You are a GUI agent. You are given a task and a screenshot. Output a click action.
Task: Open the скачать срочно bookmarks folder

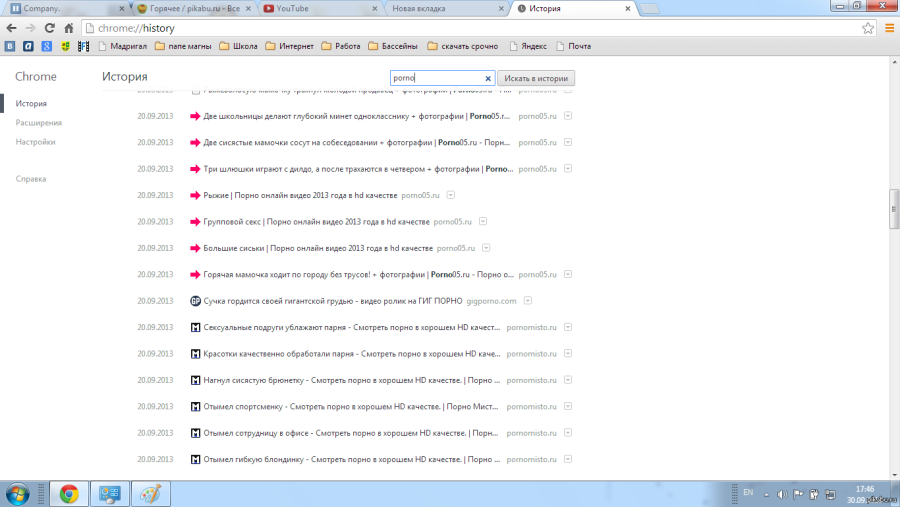point(462,46)
